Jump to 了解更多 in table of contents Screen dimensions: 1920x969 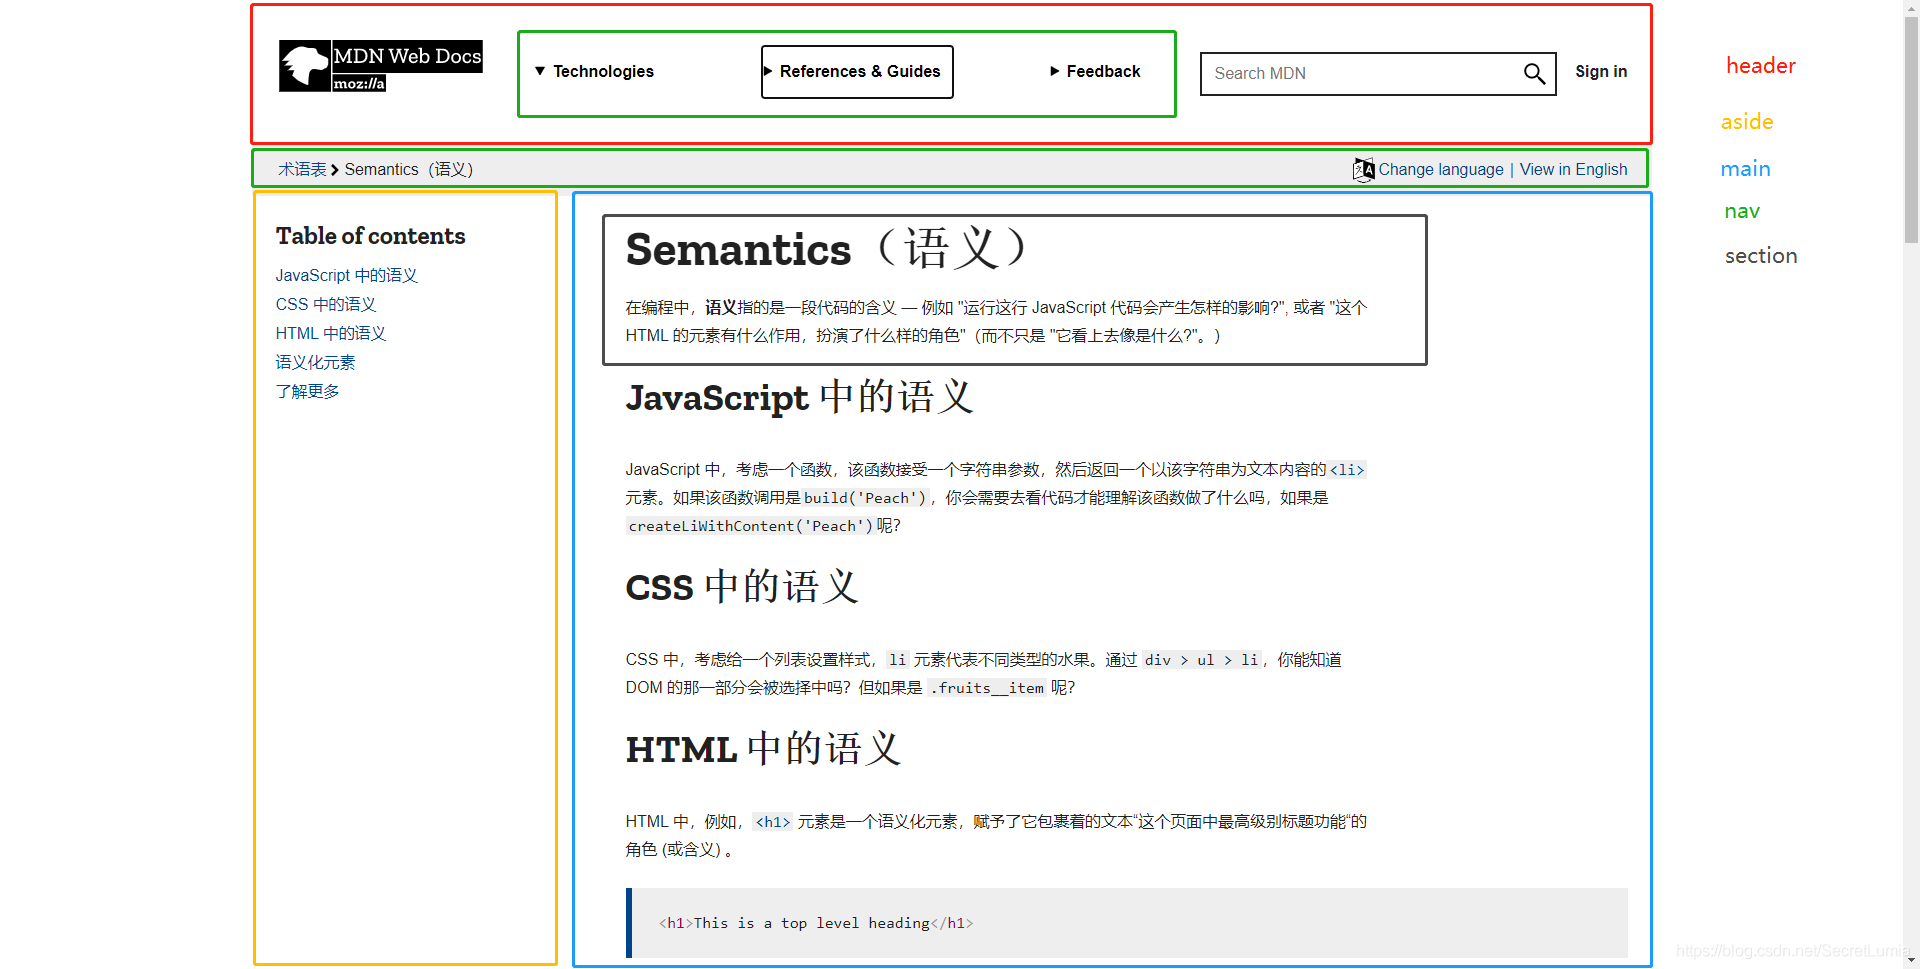point(308,391)
